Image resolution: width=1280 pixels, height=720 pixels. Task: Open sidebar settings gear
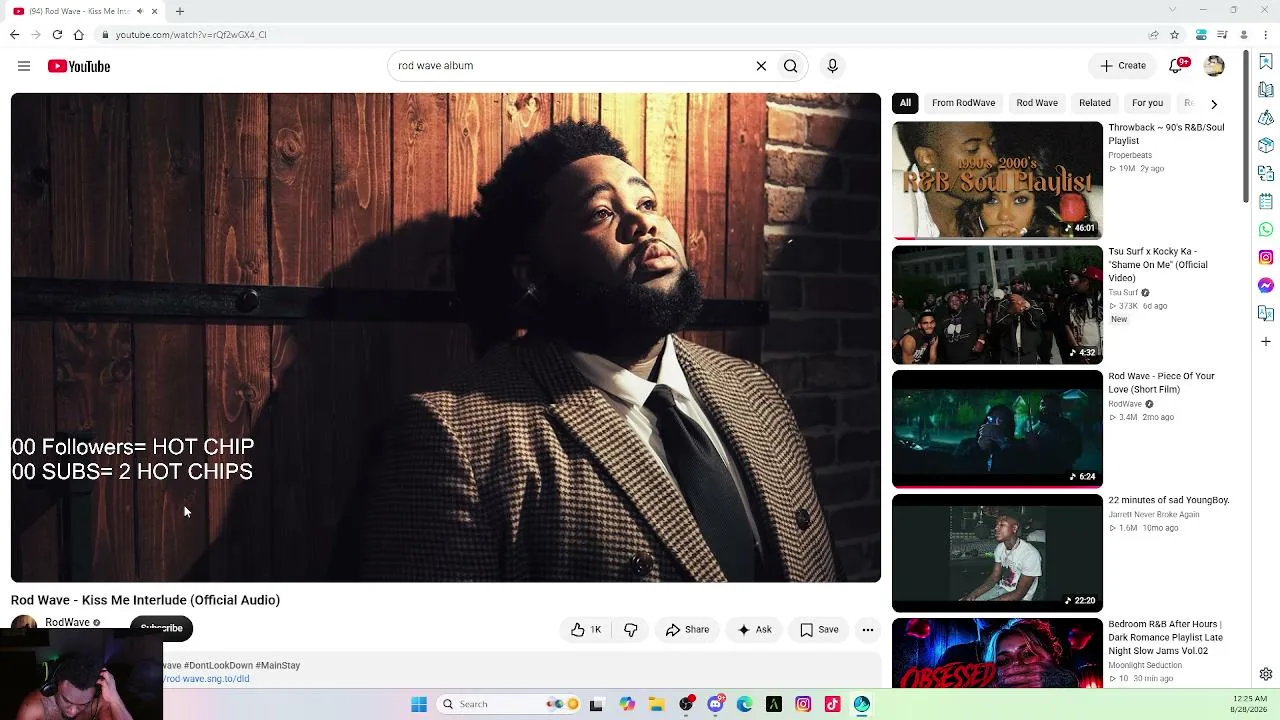pos(1266,674)
